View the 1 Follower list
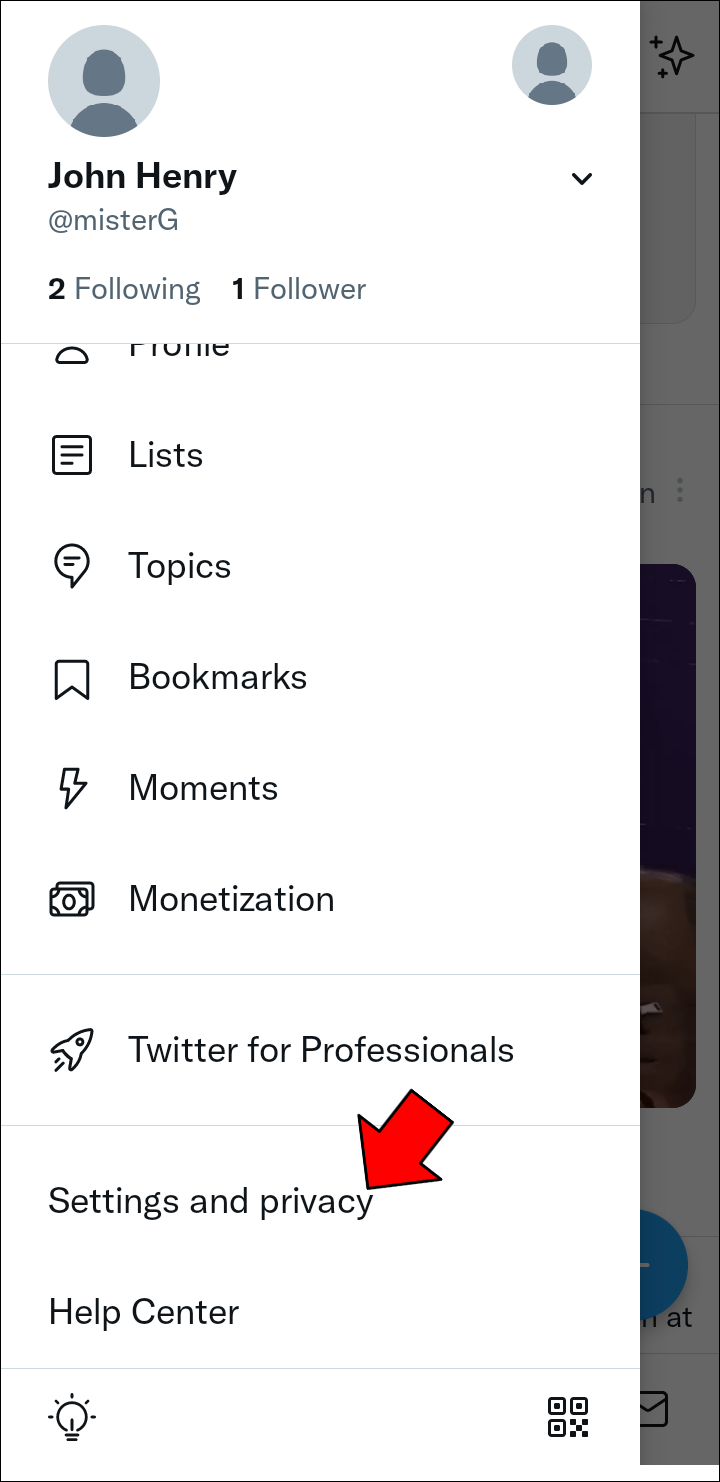This screenshot has height=1482, width=720. click(299, 288)
